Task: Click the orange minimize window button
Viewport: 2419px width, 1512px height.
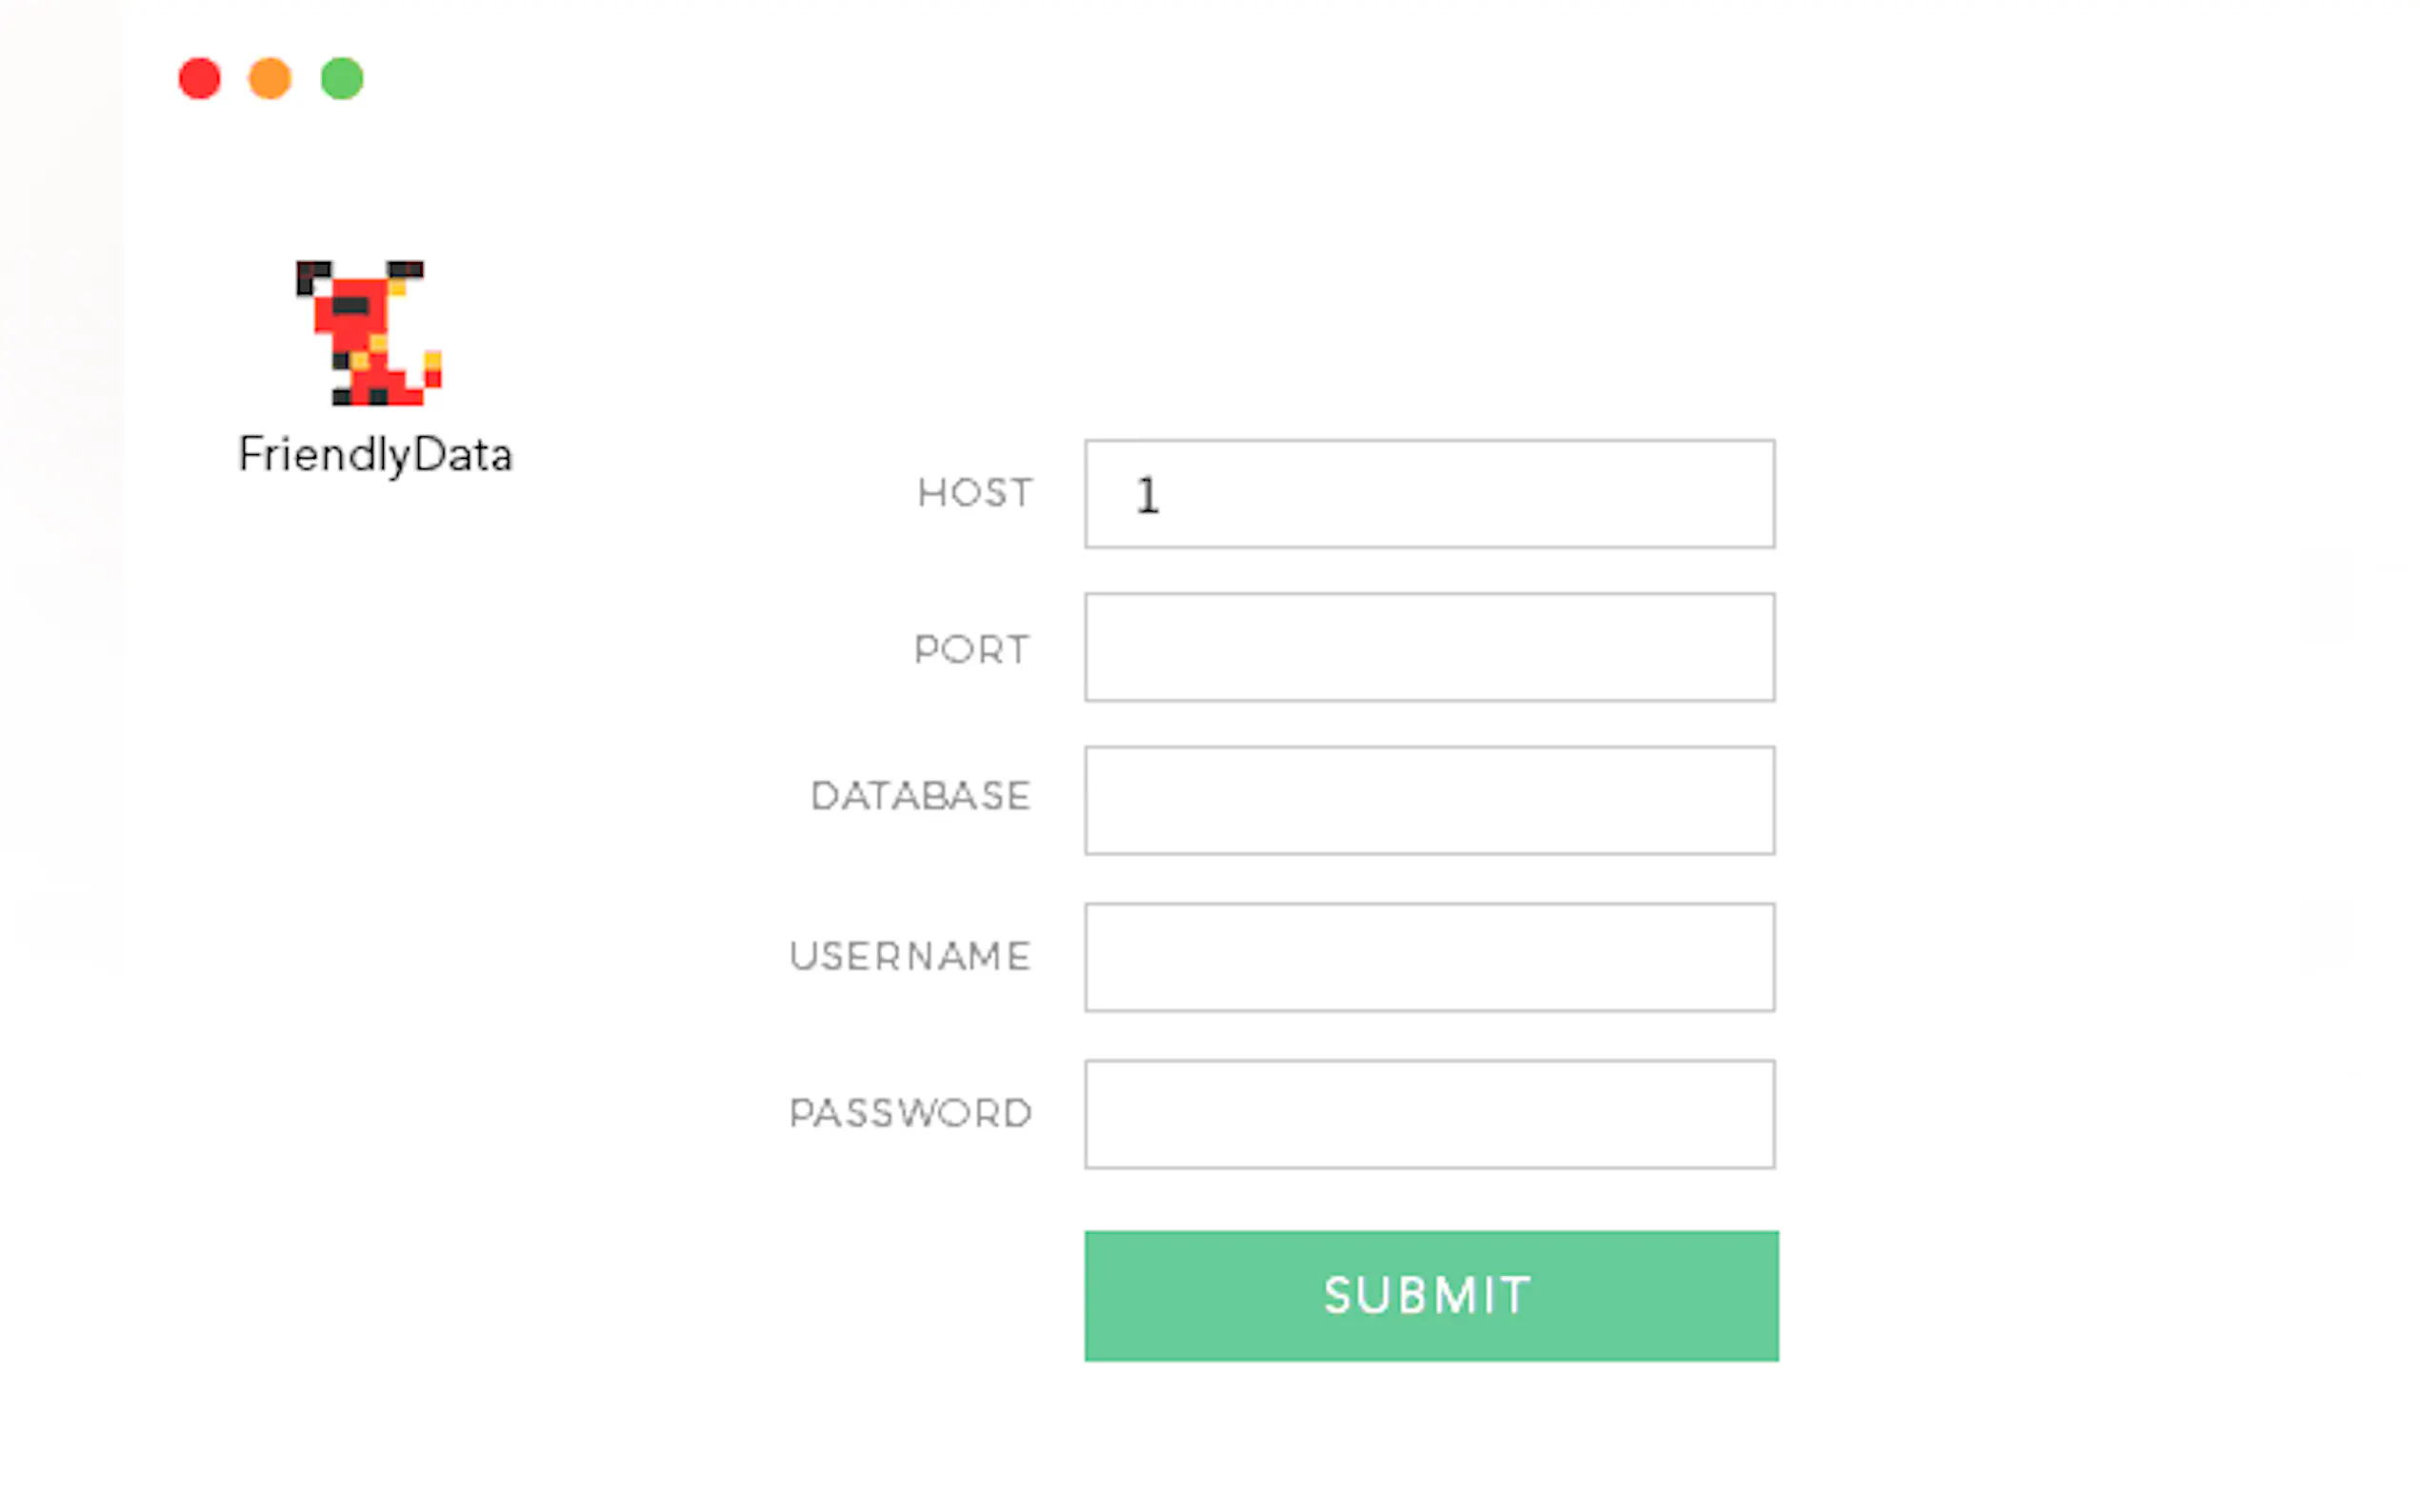Action: click(x=270, y=78)
